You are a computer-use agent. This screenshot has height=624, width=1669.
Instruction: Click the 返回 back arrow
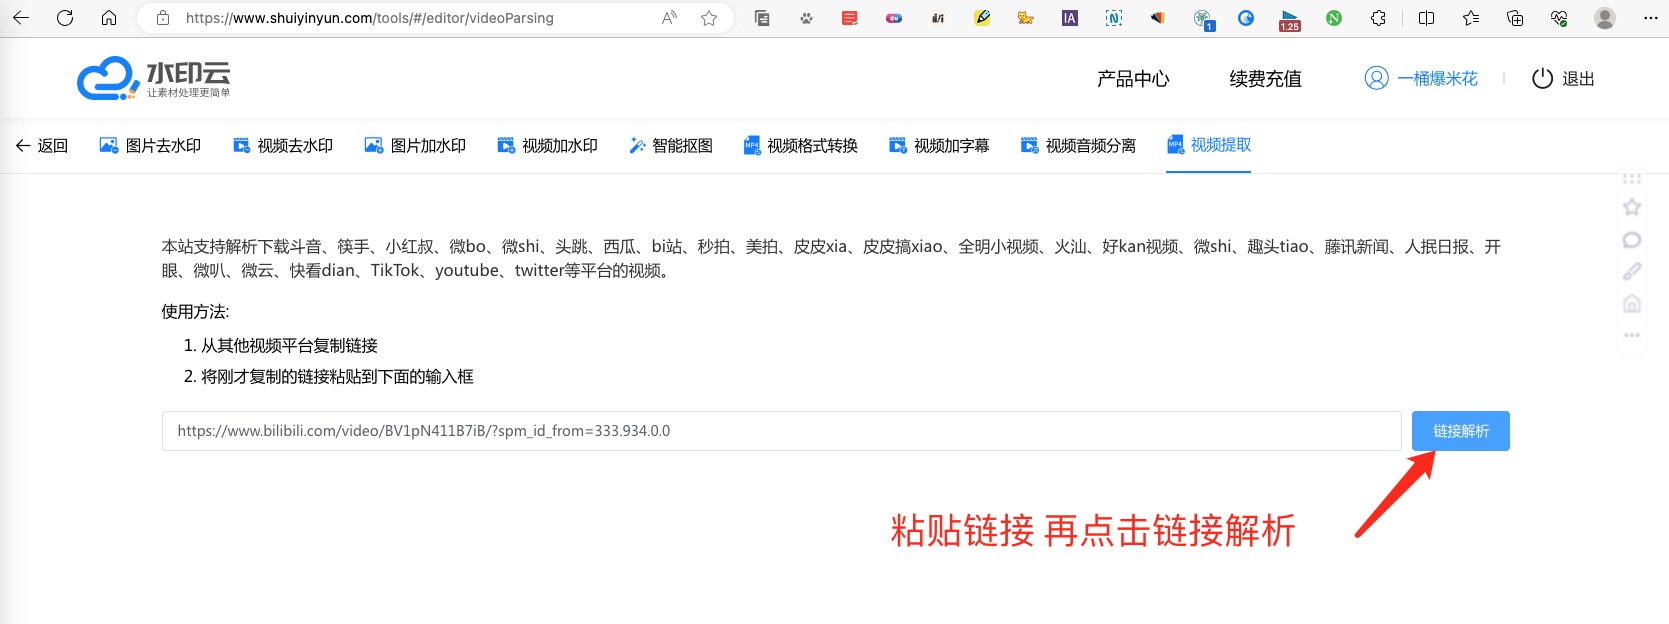click(42, 146)
